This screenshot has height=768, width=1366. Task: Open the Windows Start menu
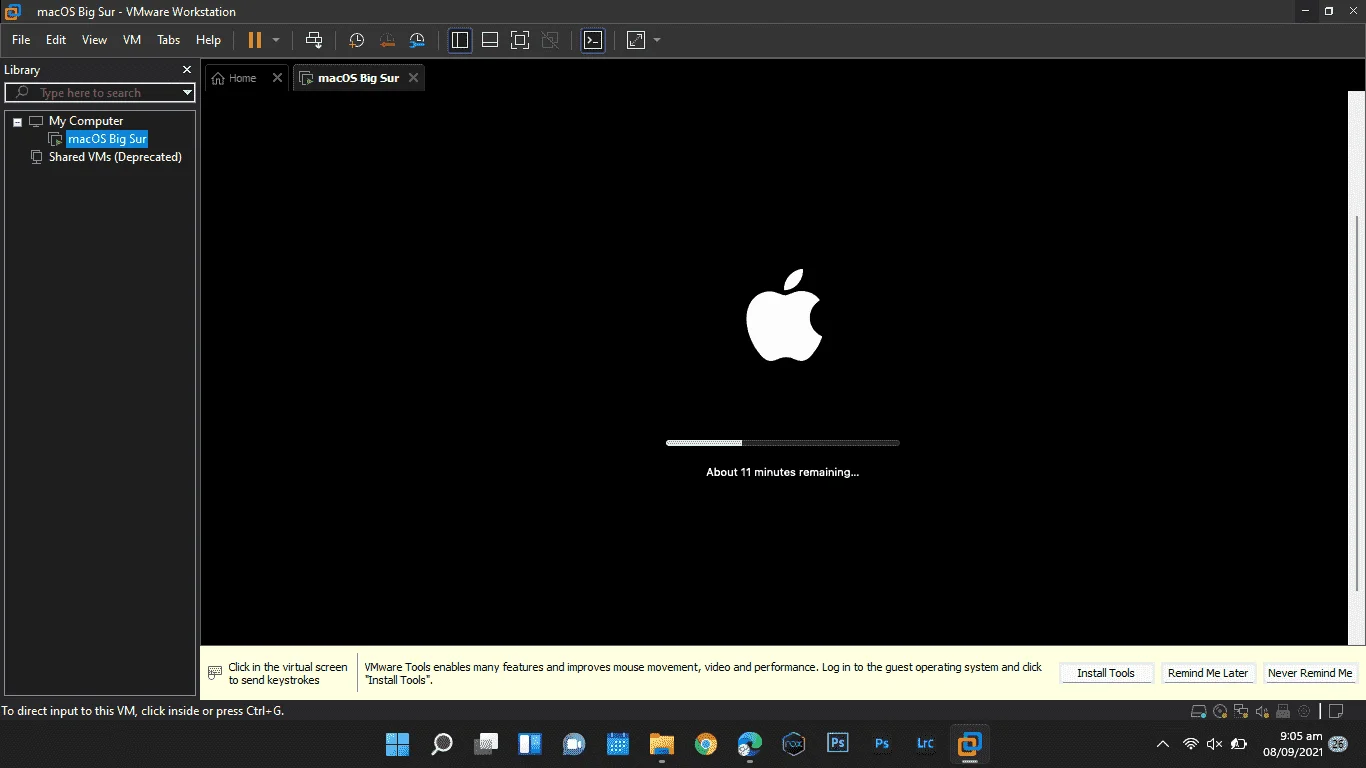pyautogui.click(x=397, y=744)
